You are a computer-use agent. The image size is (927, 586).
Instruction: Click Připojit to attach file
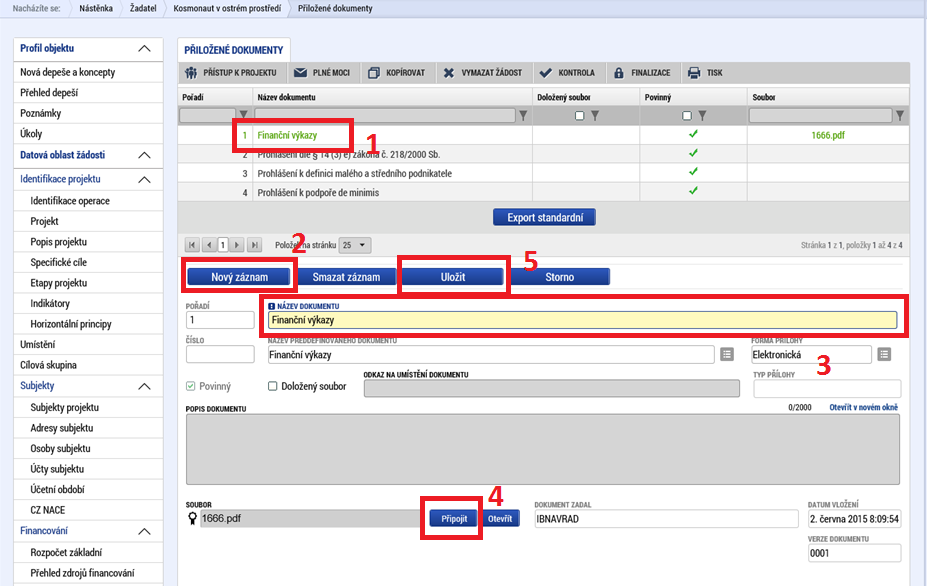pos(454,519)
